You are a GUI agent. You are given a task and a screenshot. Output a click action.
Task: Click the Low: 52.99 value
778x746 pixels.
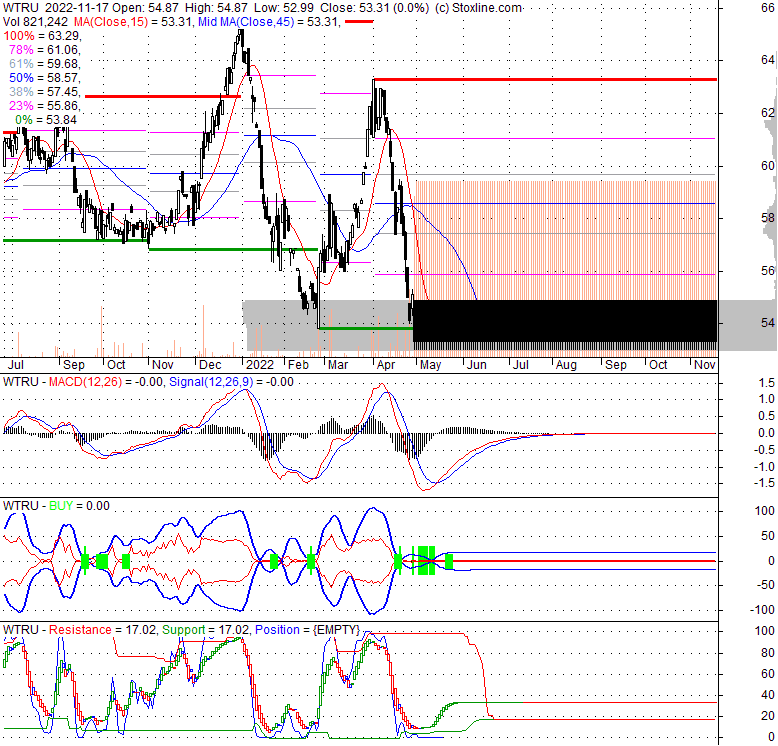[284, 8]
